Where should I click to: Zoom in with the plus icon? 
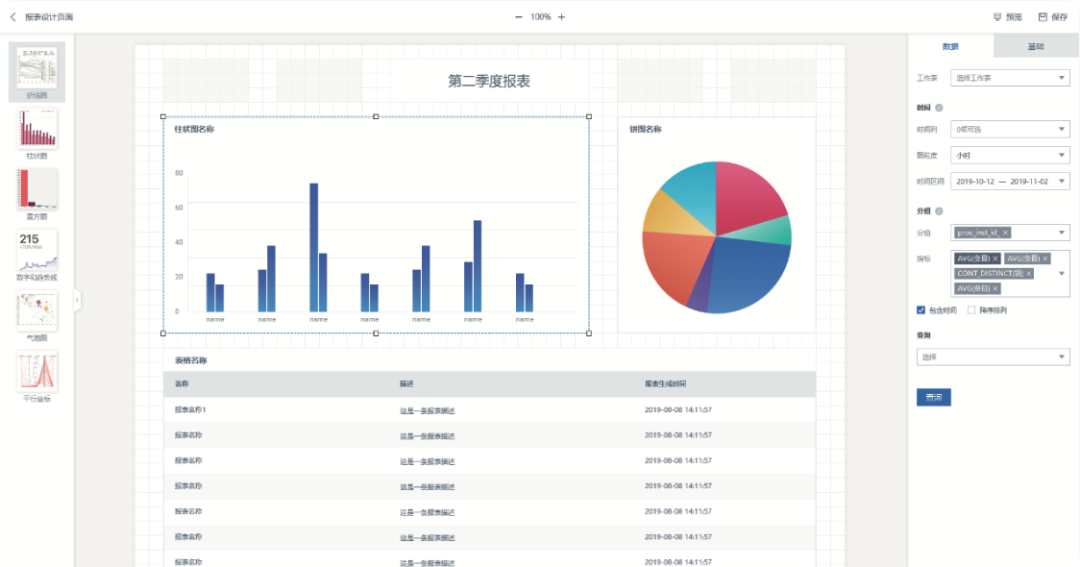coord(561,17)
